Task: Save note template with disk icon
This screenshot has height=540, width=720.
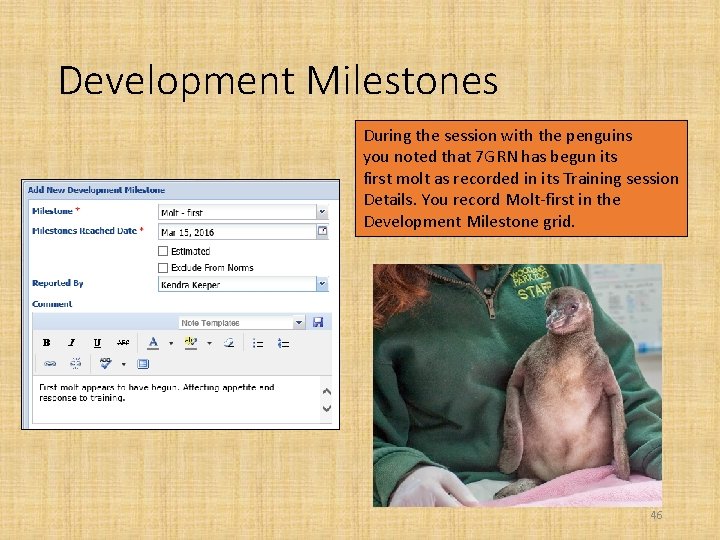Action: [x=318, y=322]
